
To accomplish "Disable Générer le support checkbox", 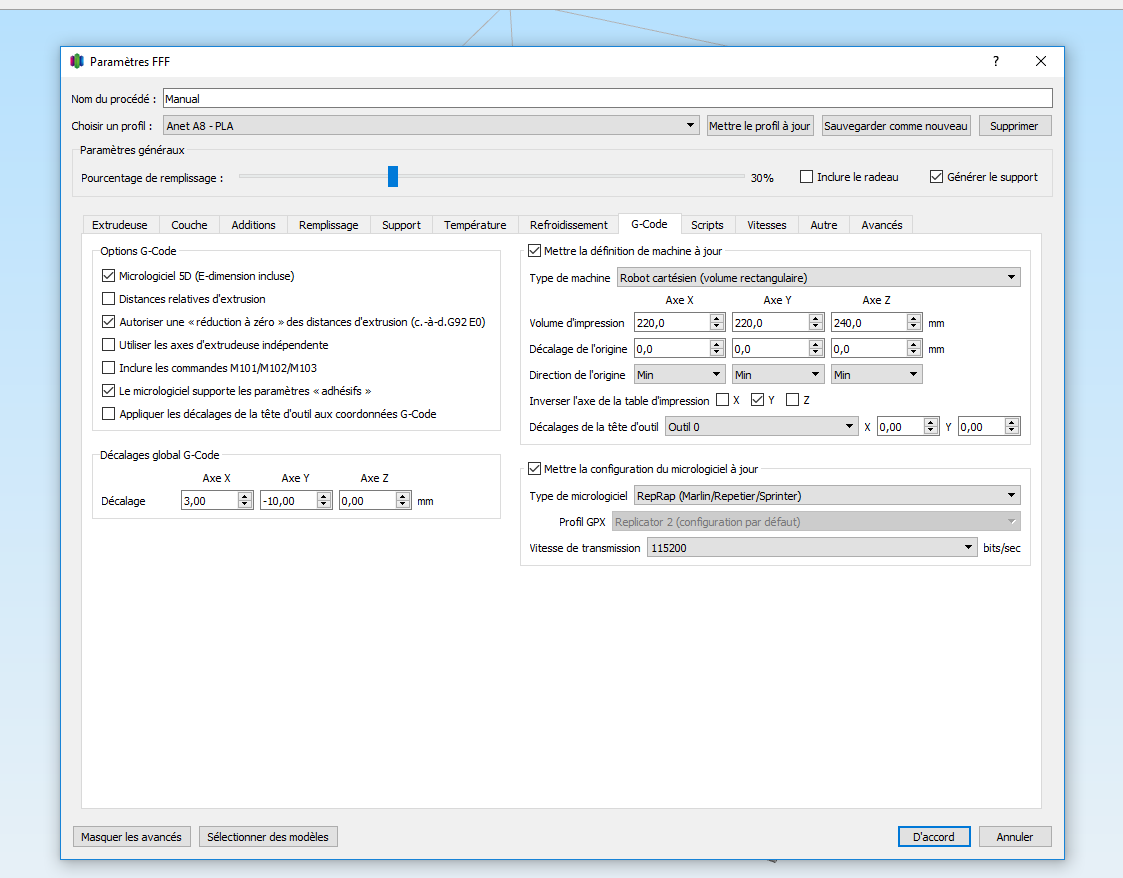I will [x=936, y=176].
